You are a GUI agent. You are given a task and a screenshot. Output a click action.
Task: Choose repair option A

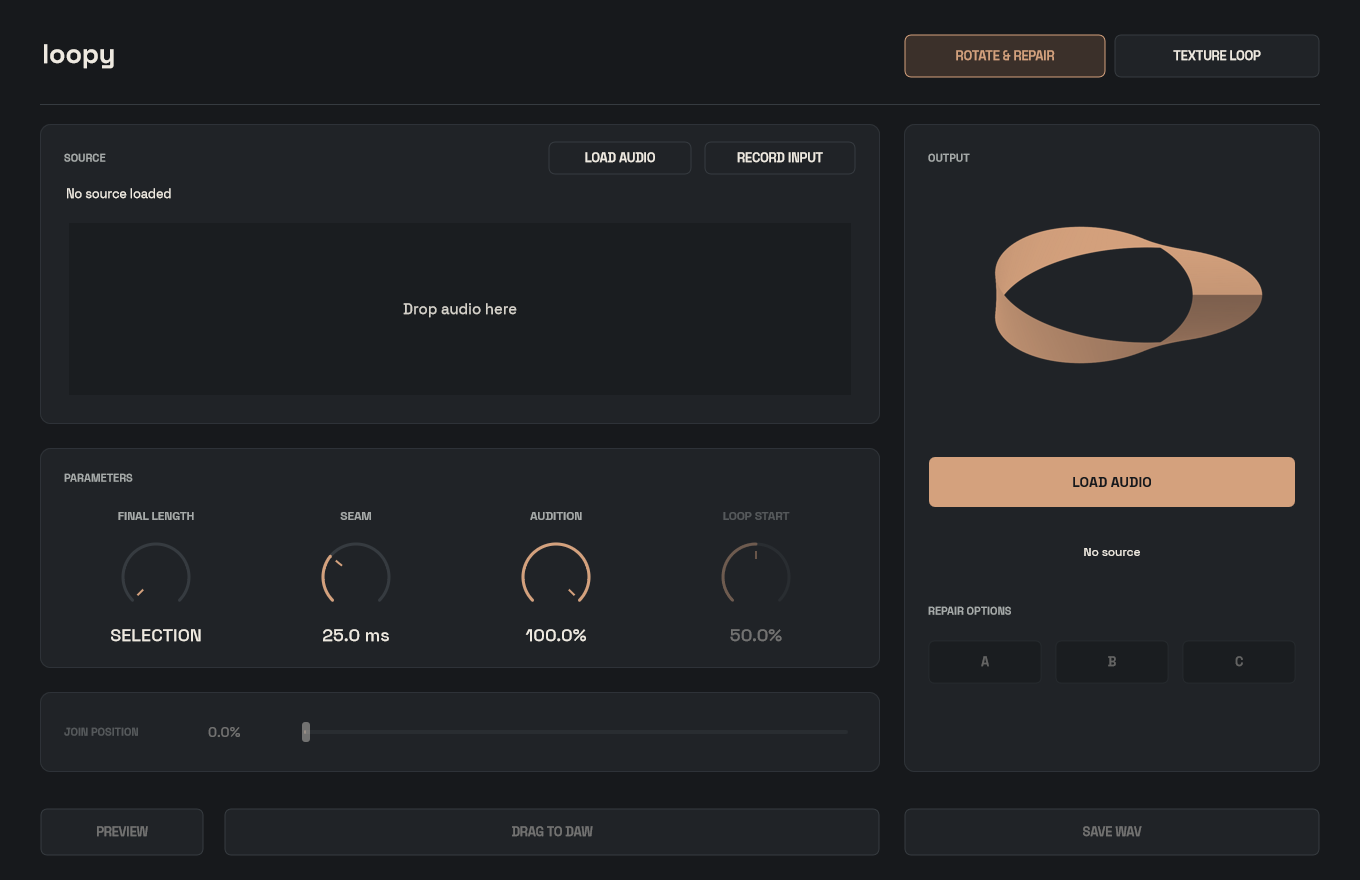pyautogui.click(x=985, y=662)
